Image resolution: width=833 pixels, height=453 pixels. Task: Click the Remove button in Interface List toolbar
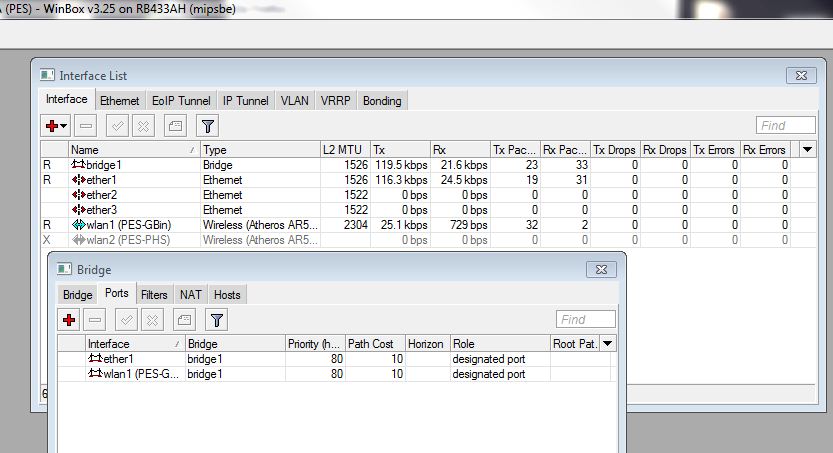pyautogui.click(x=86, y=126)
